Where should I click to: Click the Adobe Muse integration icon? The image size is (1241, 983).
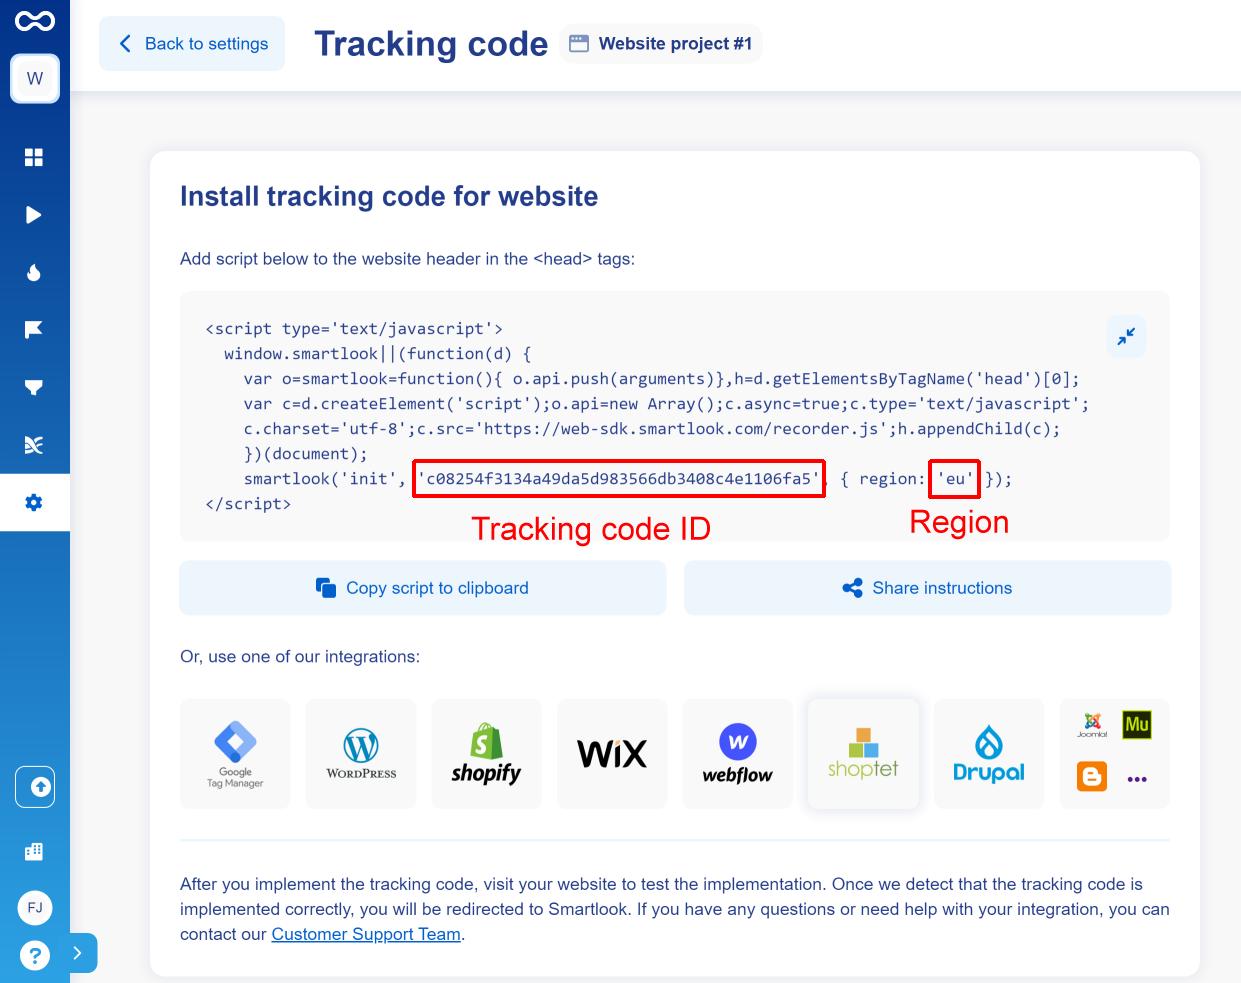(1137, 724)
